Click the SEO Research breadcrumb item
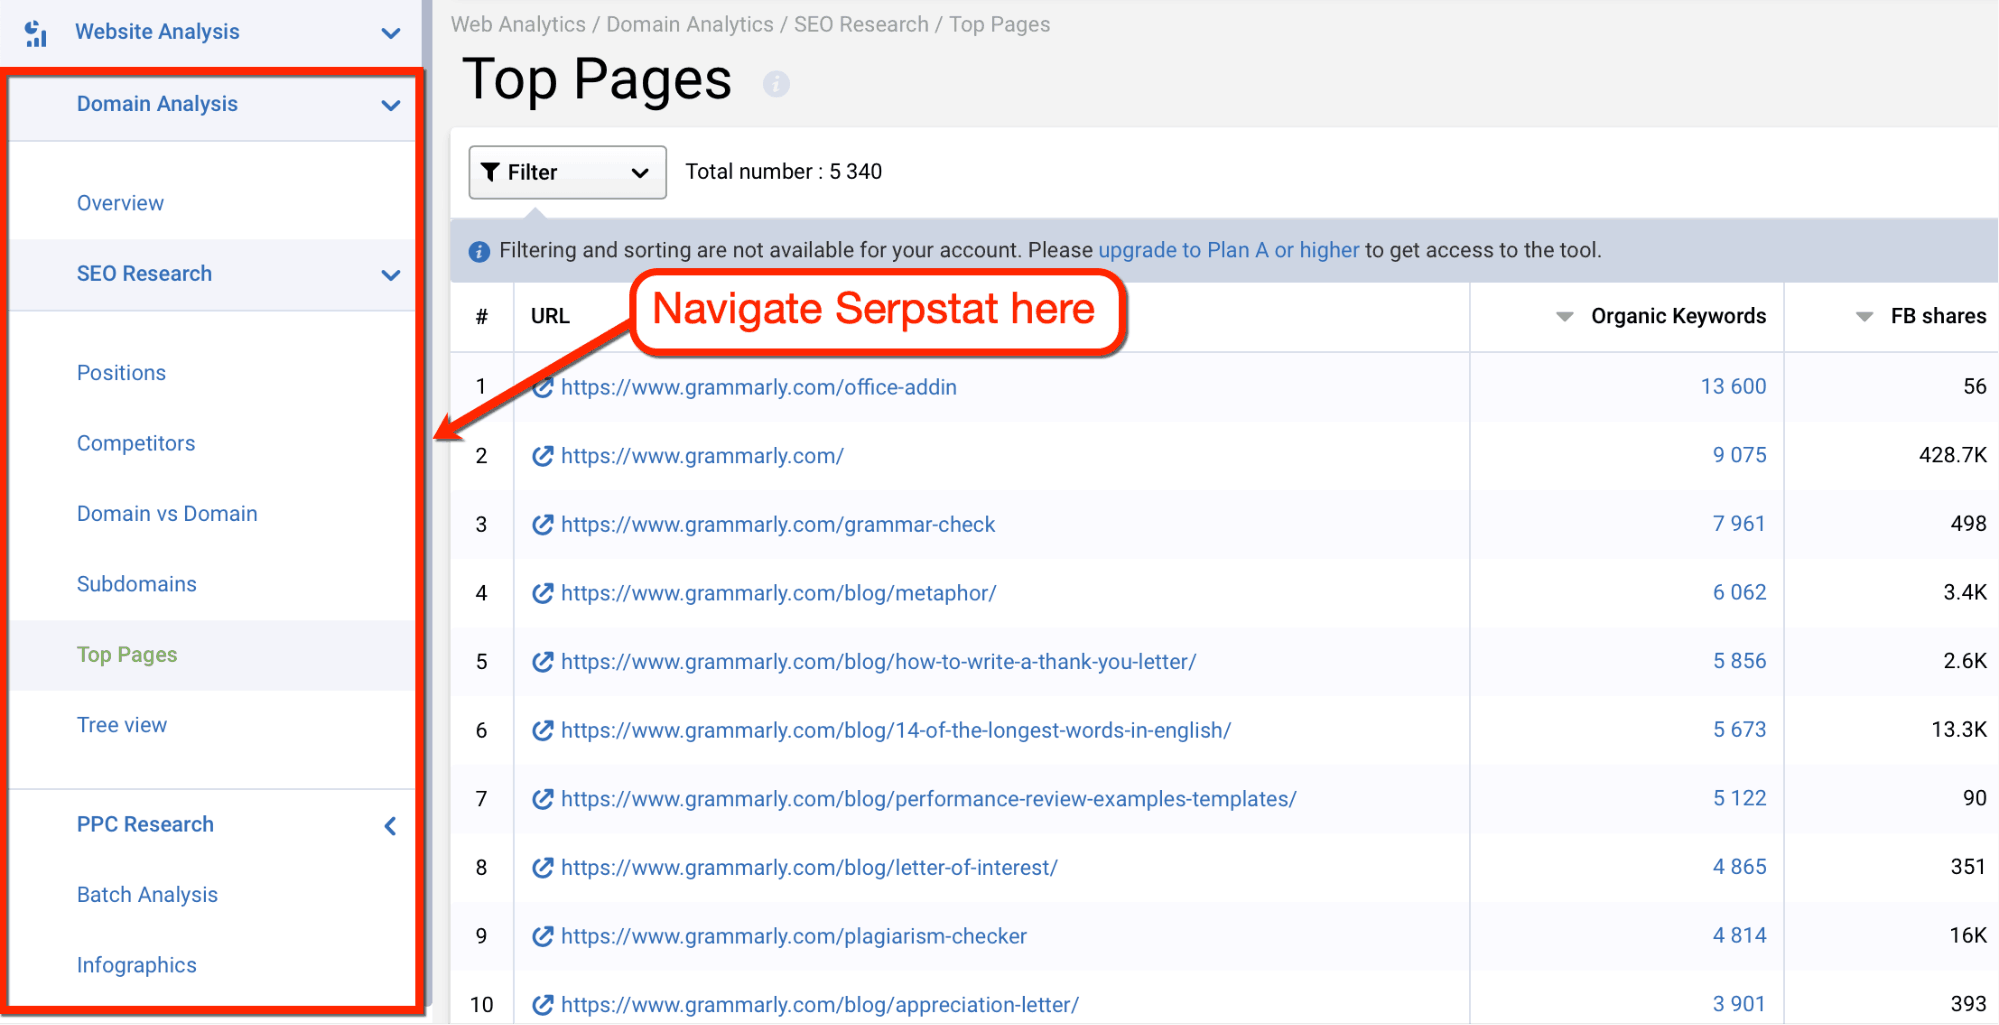1999x1025 pixels. click(860, 24)
